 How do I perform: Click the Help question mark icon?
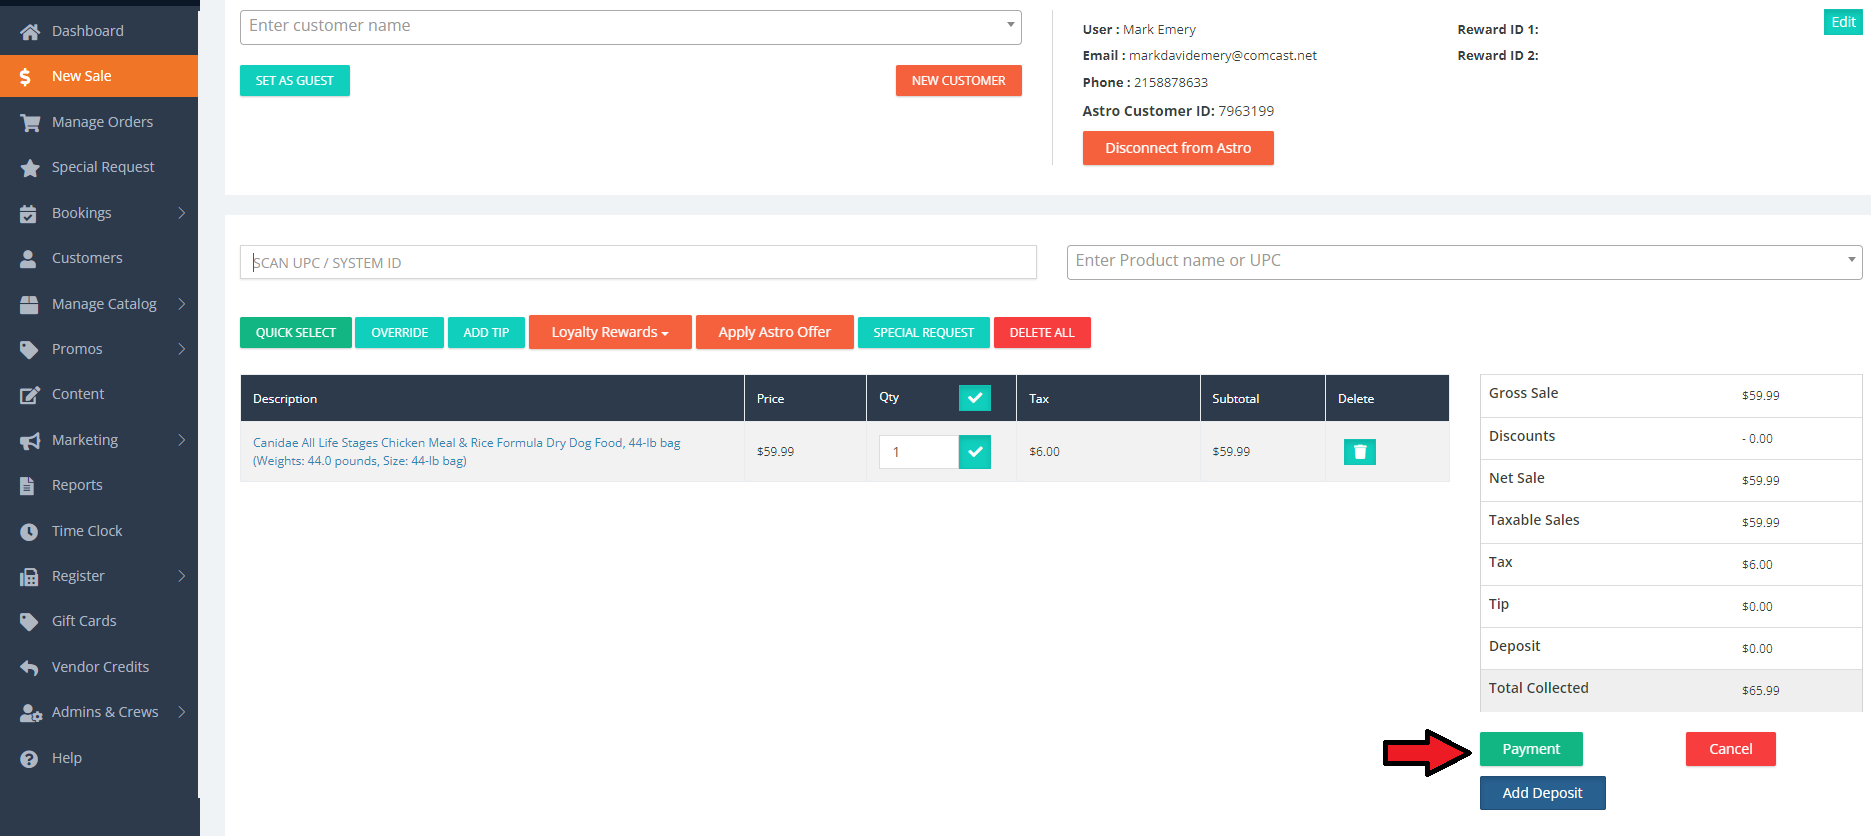(x=30, y=759)
